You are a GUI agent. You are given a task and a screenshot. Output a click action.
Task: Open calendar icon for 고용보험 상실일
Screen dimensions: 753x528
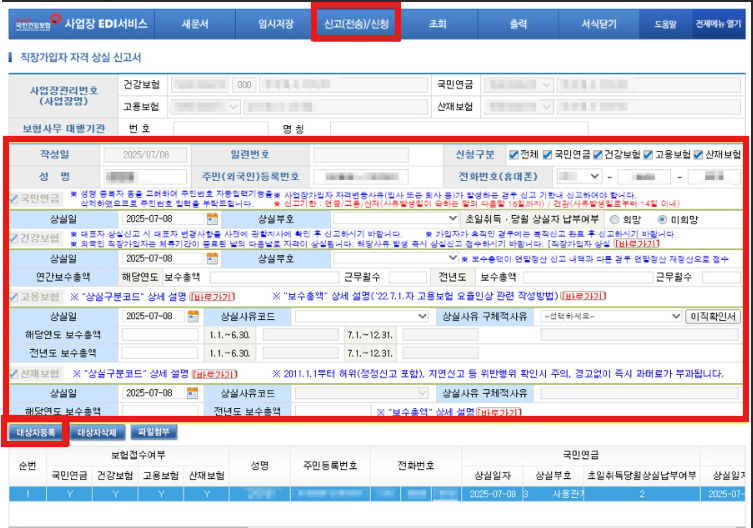[193, 316]
